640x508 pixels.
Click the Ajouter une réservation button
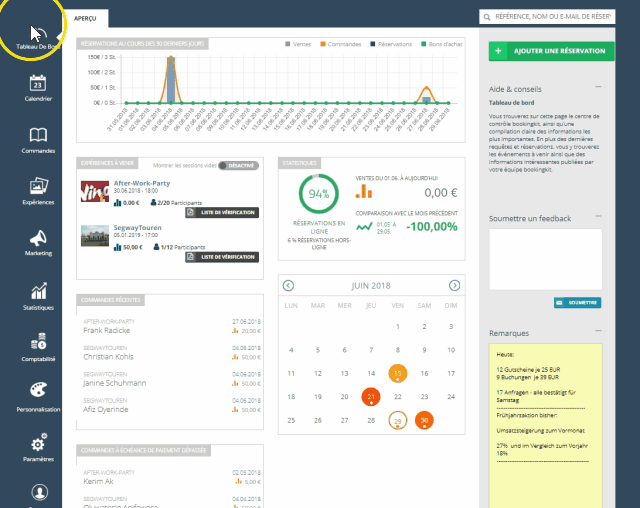click(x=551, y=51)
